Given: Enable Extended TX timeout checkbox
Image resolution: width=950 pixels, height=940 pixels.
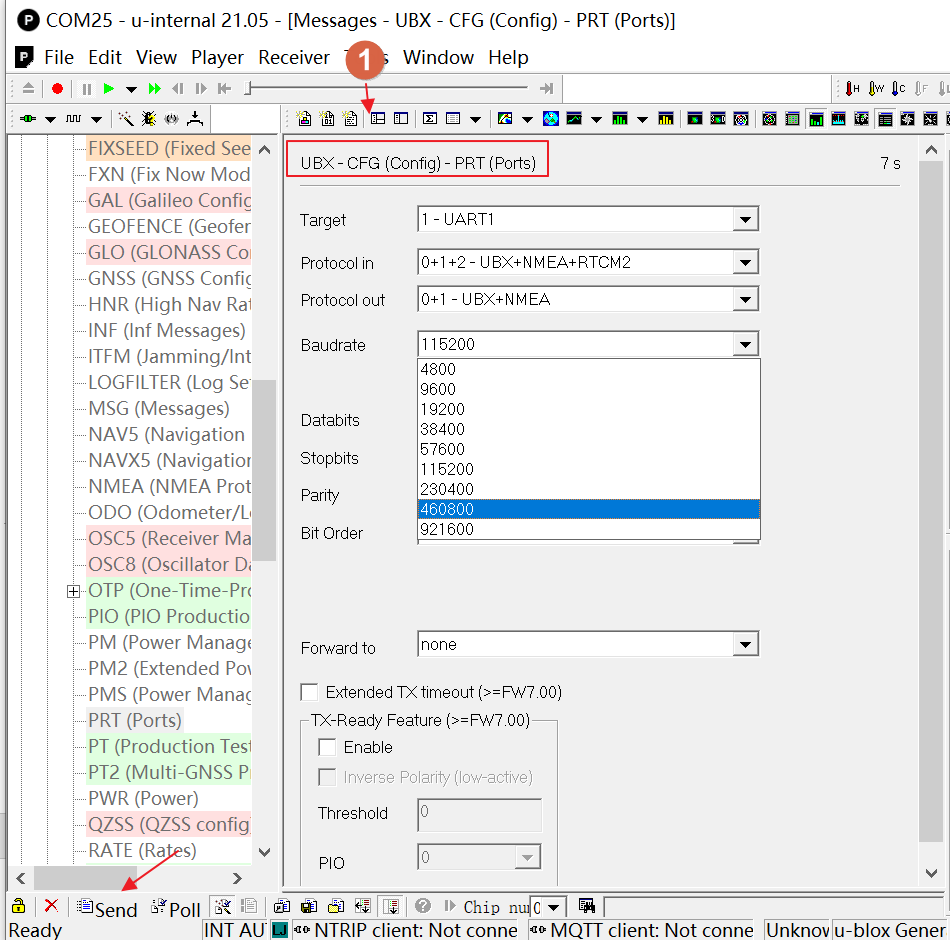Looking at the screenshot, I should click(x=309, y=692).
